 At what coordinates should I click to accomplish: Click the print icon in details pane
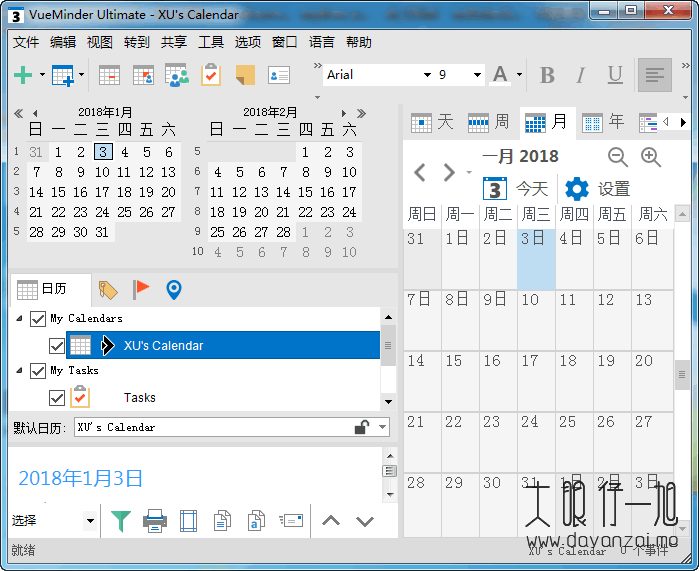(x=155, y=521)
